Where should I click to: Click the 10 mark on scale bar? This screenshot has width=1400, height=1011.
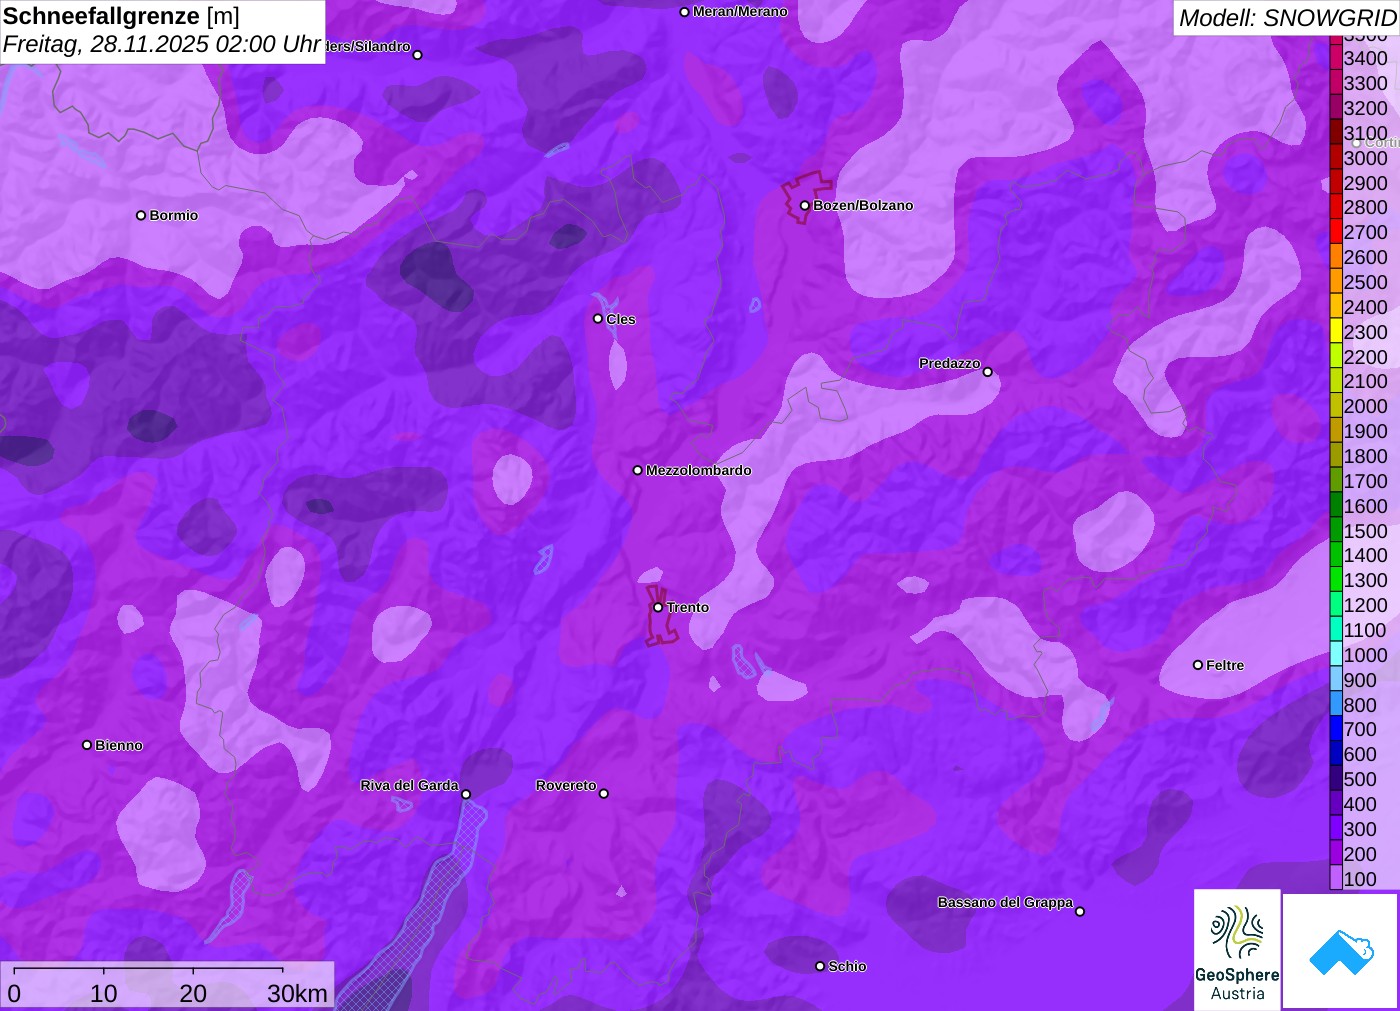point(104,993)
